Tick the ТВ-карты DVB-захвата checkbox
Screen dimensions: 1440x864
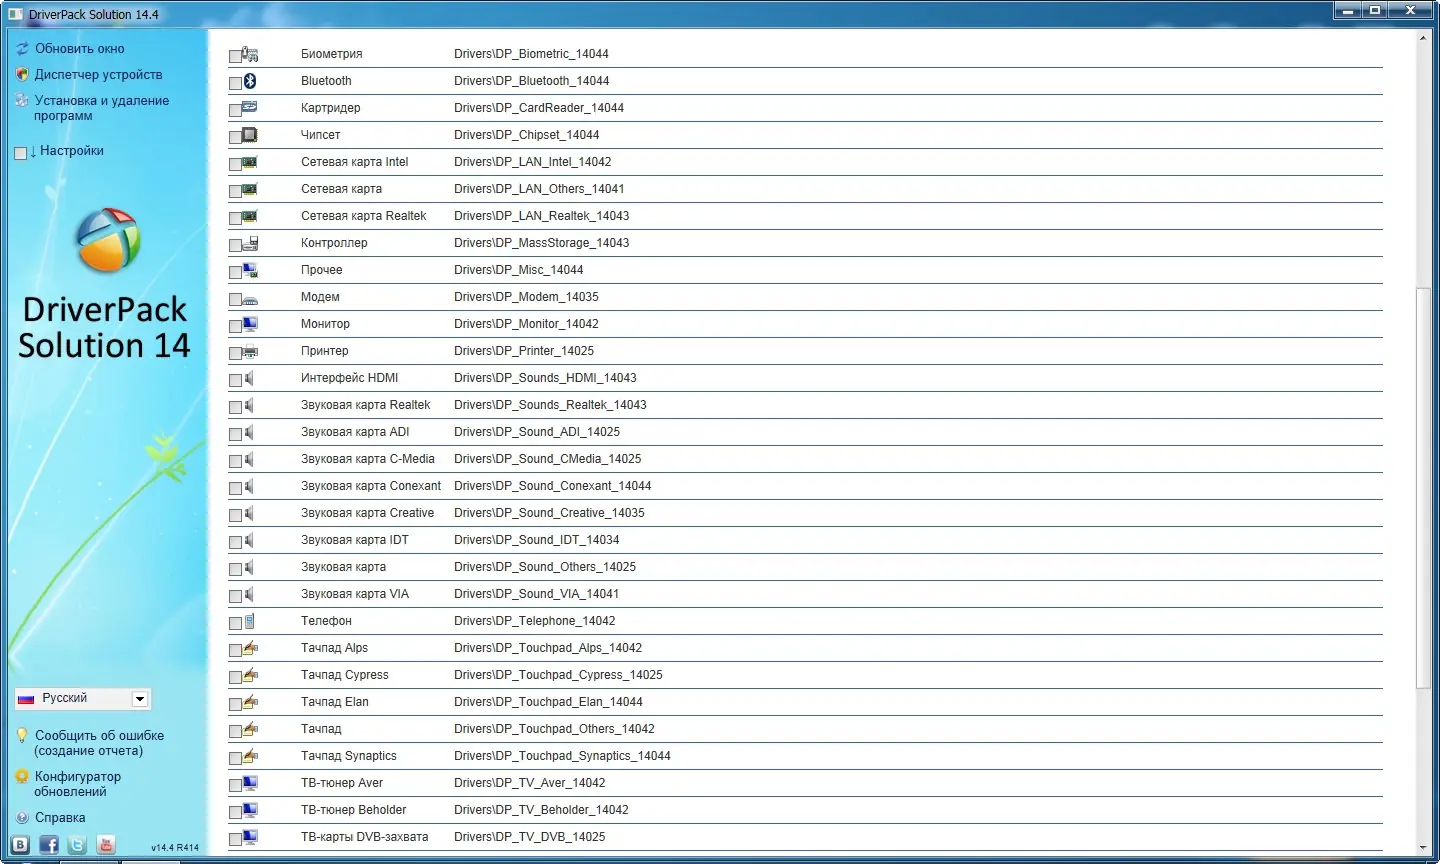(235, 839)
